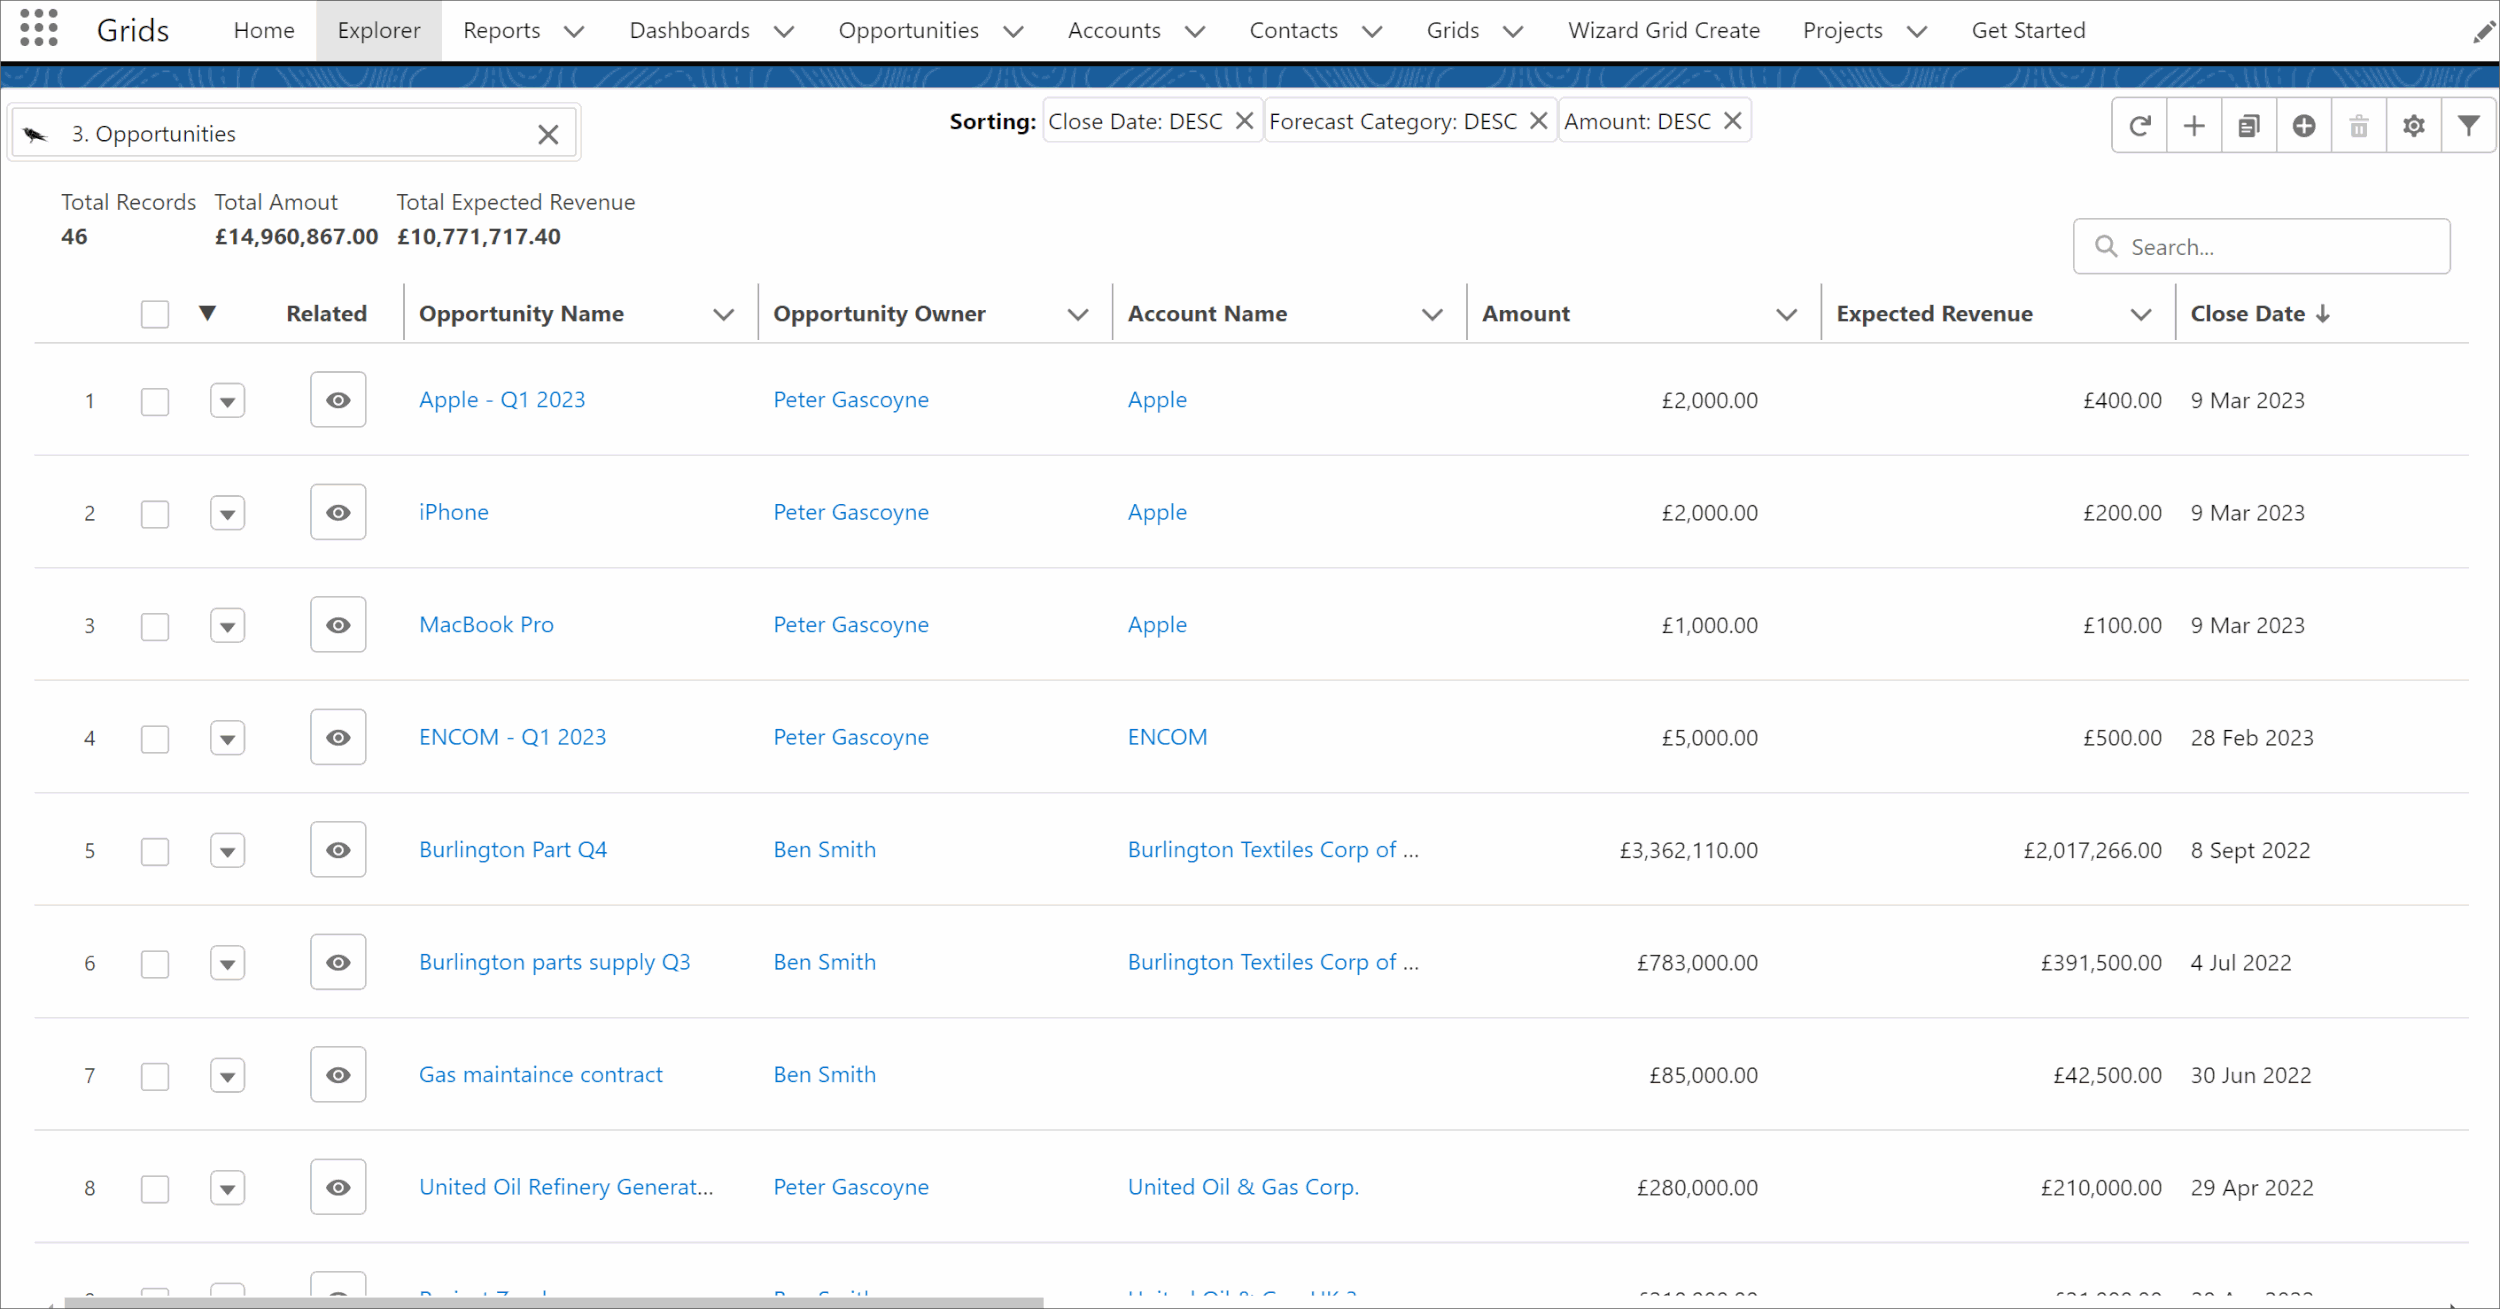
Task: Open the gear settings icon
Action: pos(2414,126)
